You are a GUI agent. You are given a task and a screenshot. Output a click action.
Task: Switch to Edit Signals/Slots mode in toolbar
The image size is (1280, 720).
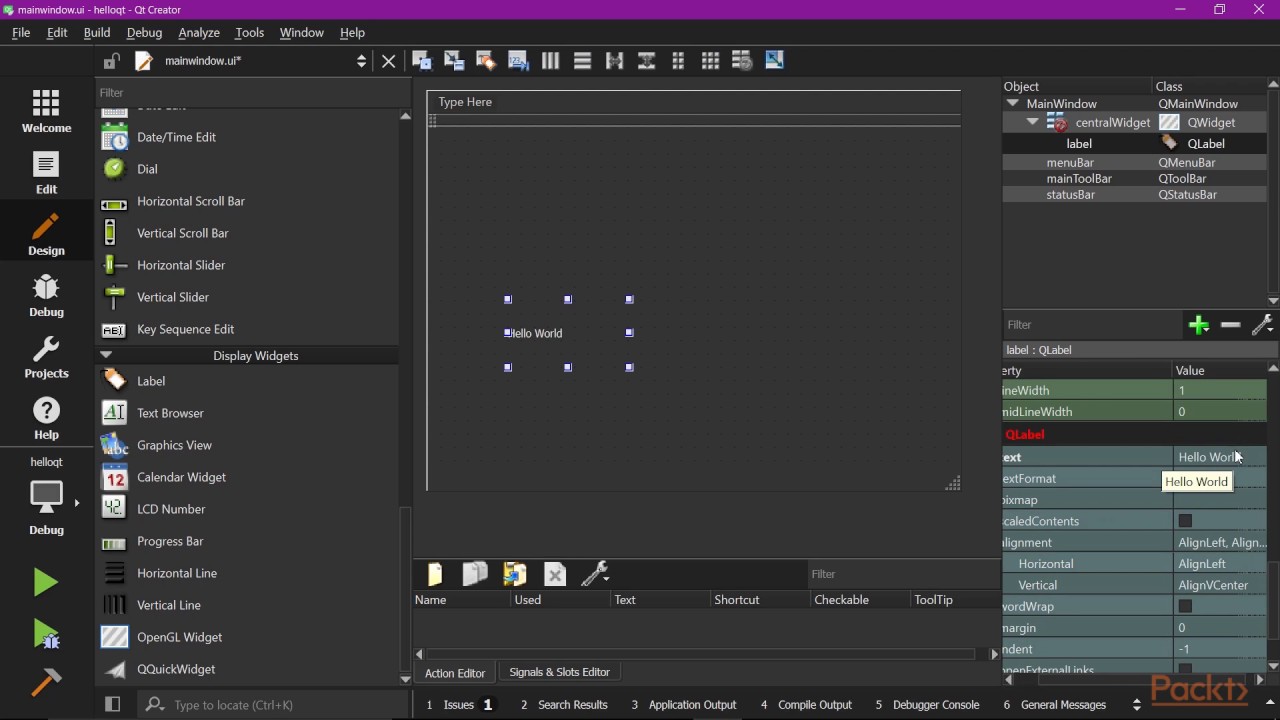coord(454,61)
